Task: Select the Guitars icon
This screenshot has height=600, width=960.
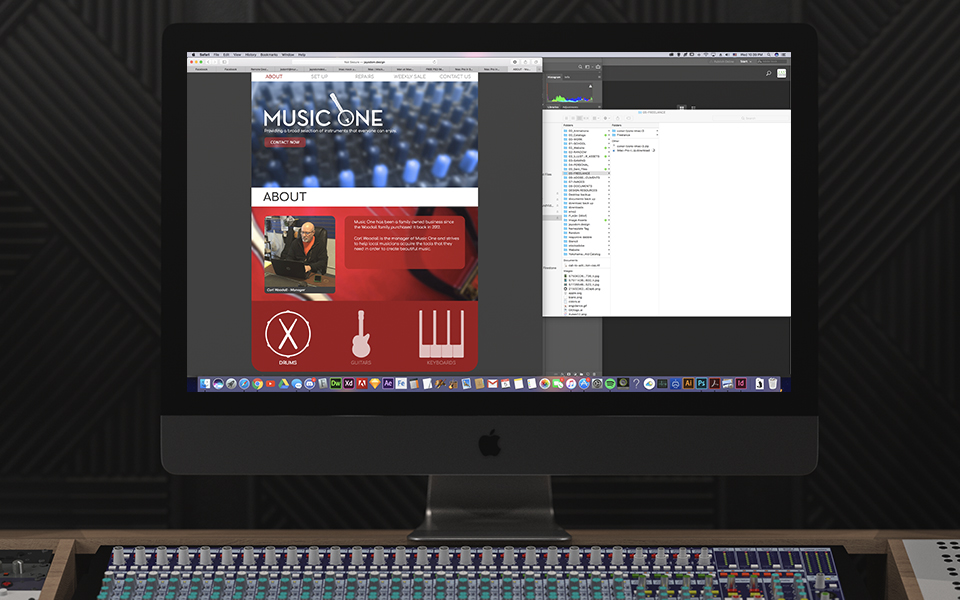Action: [361, 333]
